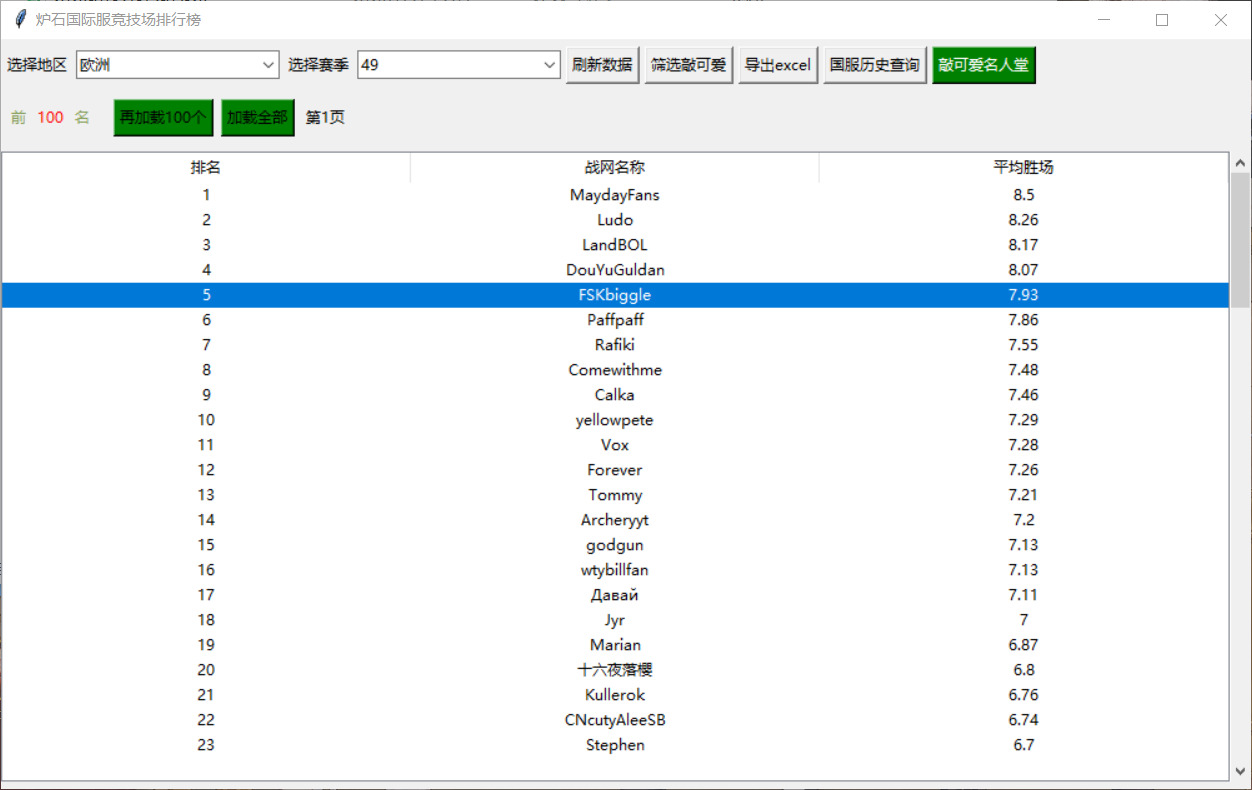The width and height of the screenshot is (1252, 790).
Task: Select the Paffpaff row
Action: click(615, 320)
